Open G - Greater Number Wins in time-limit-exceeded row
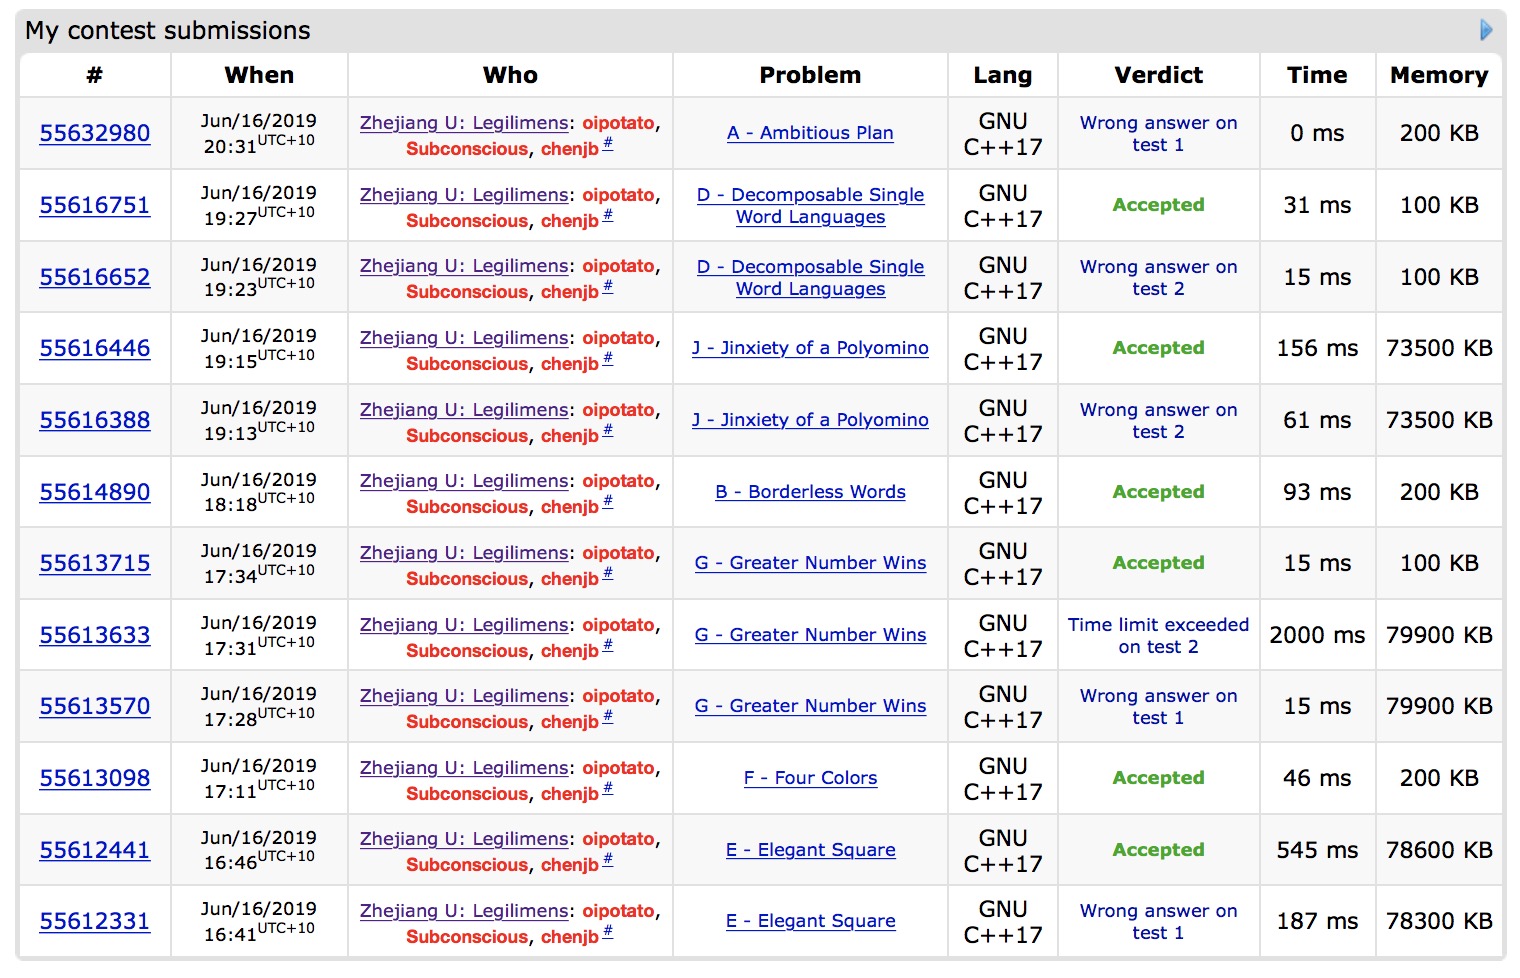The width and height of the screenshot is (1520, 978). pos(810,635)
